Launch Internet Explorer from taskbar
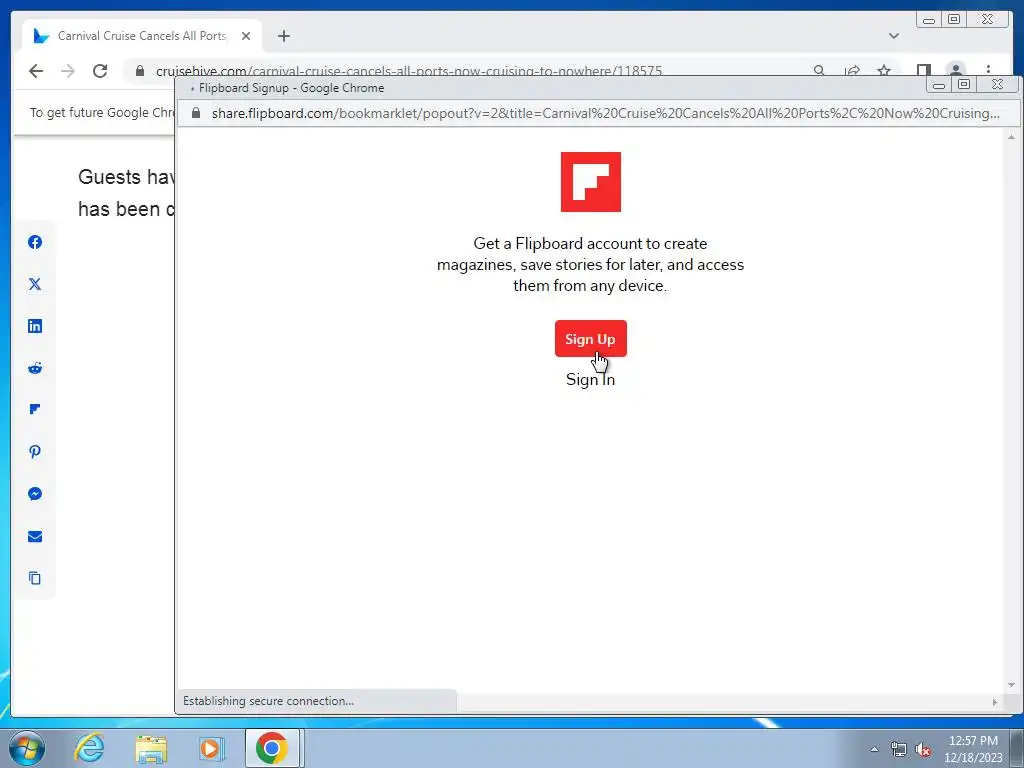The width and height of the screenshot is (1024, 768). [x=89, y=748]
